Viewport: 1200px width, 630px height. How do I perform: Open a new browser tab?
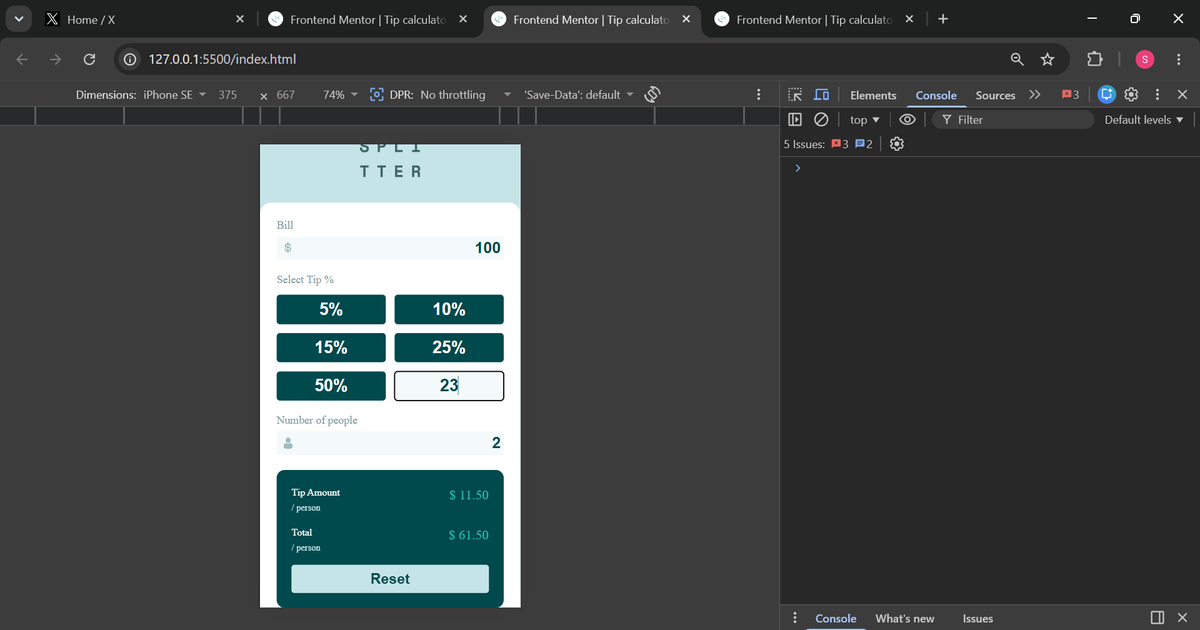(x=943, y=19)
